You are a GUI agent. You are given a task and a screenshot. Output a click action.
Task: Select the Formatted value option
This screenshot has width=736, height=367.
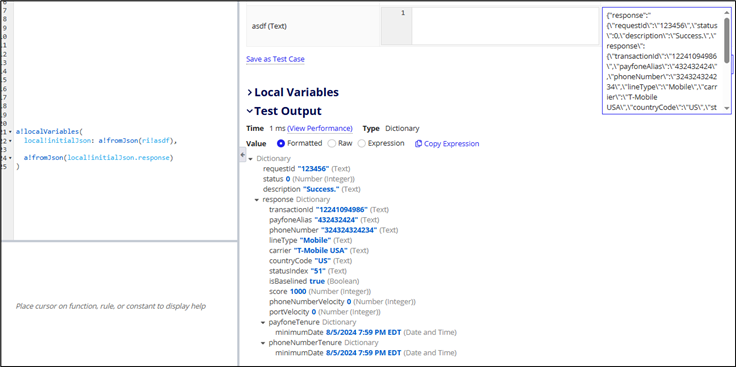pos(281,143)
